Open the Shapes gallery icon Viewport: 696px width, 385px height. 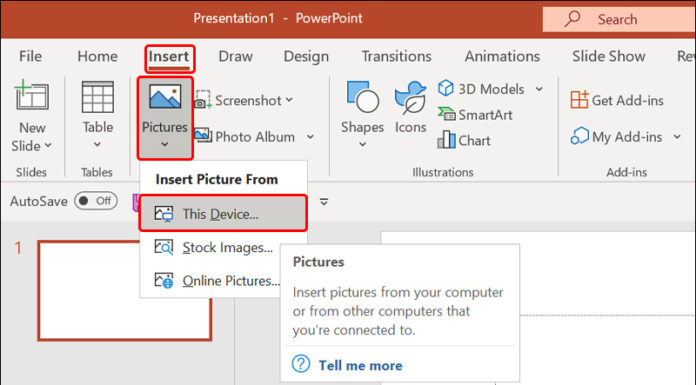tap(362, 97)
